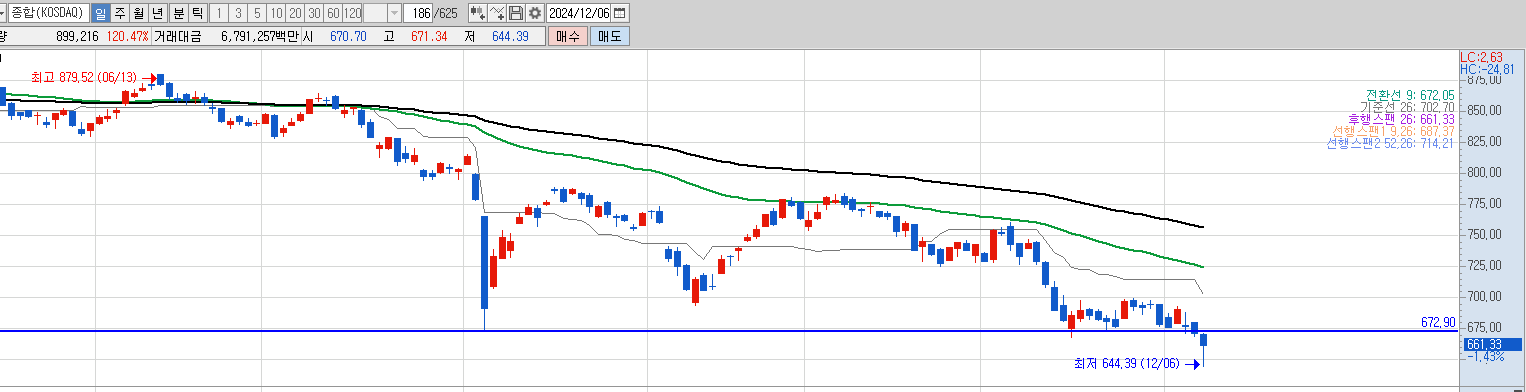Click the 899,216 volume value
Screen dimensions: 1526x392
[77, 36]
